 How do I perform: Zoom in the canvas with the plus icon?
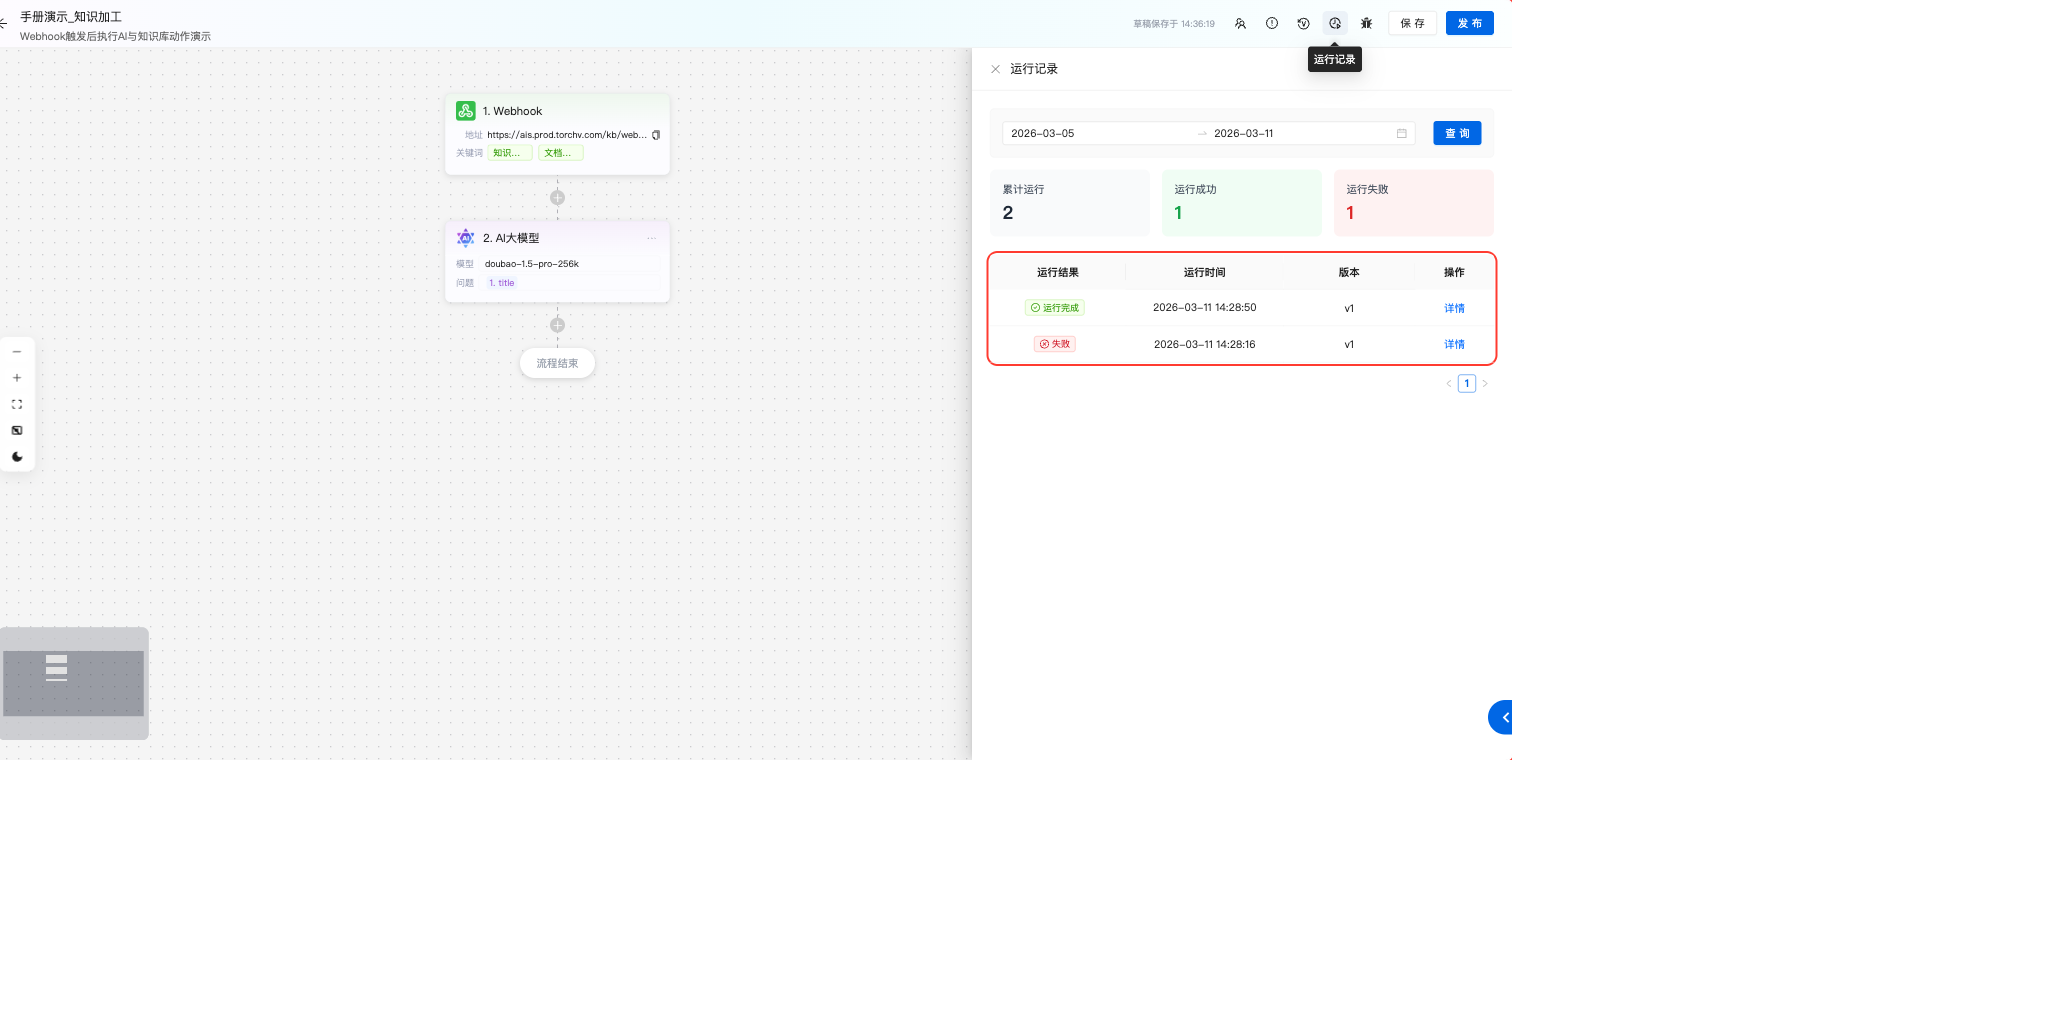coord(17,378)
